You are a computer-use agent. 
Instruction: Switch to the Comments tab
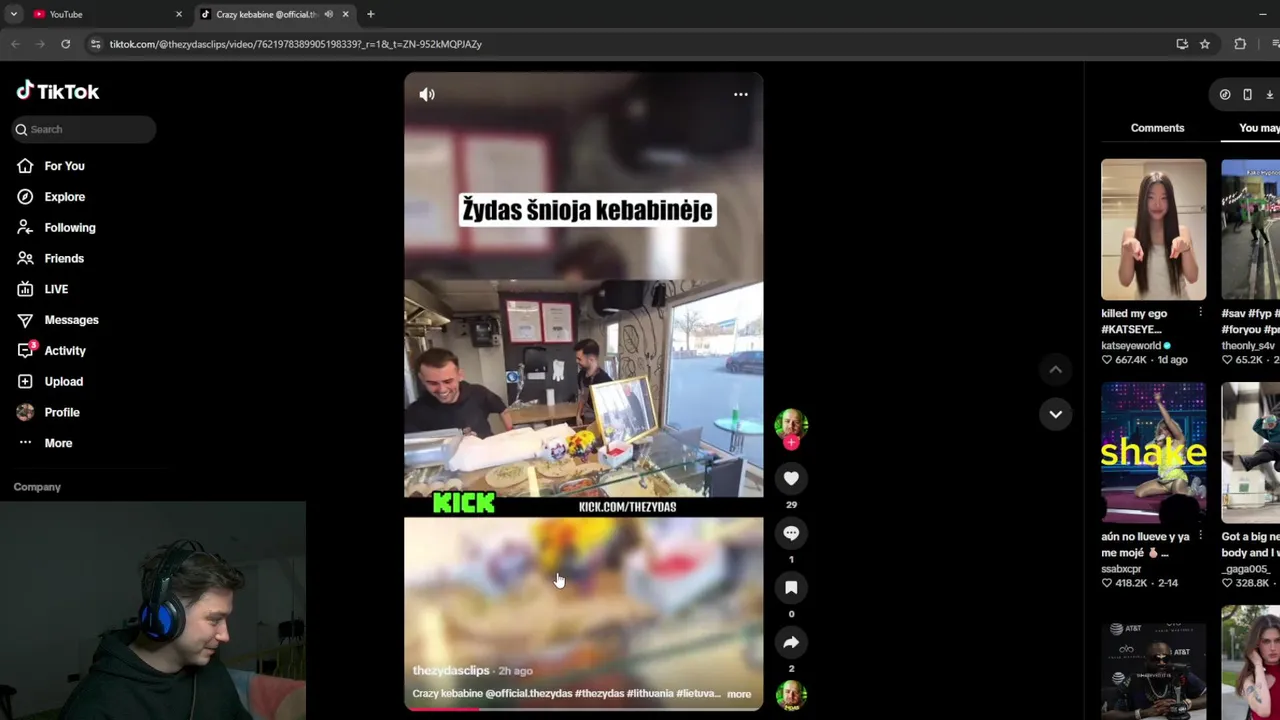coord(1157,128)
